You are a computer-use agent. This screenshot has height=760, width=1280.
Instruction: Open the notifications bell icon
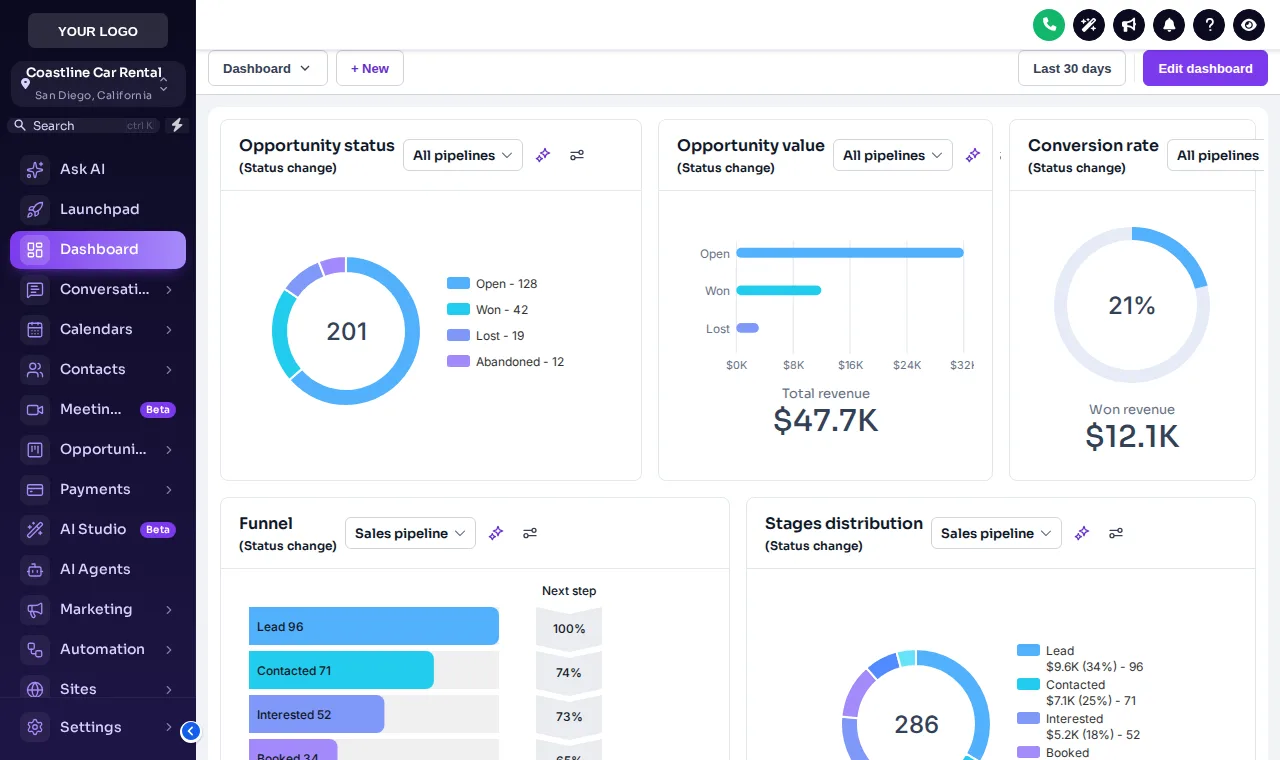click(1169, 25)
